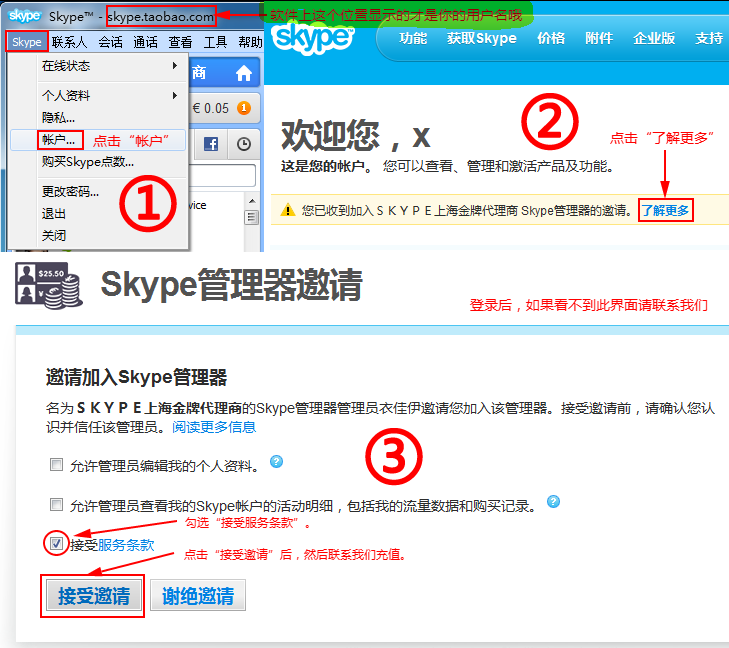Select 购买Skype点数... menu entry
The height and width of the screenshot is (648, 729).
pyautogui.click(x=98, y=162)
